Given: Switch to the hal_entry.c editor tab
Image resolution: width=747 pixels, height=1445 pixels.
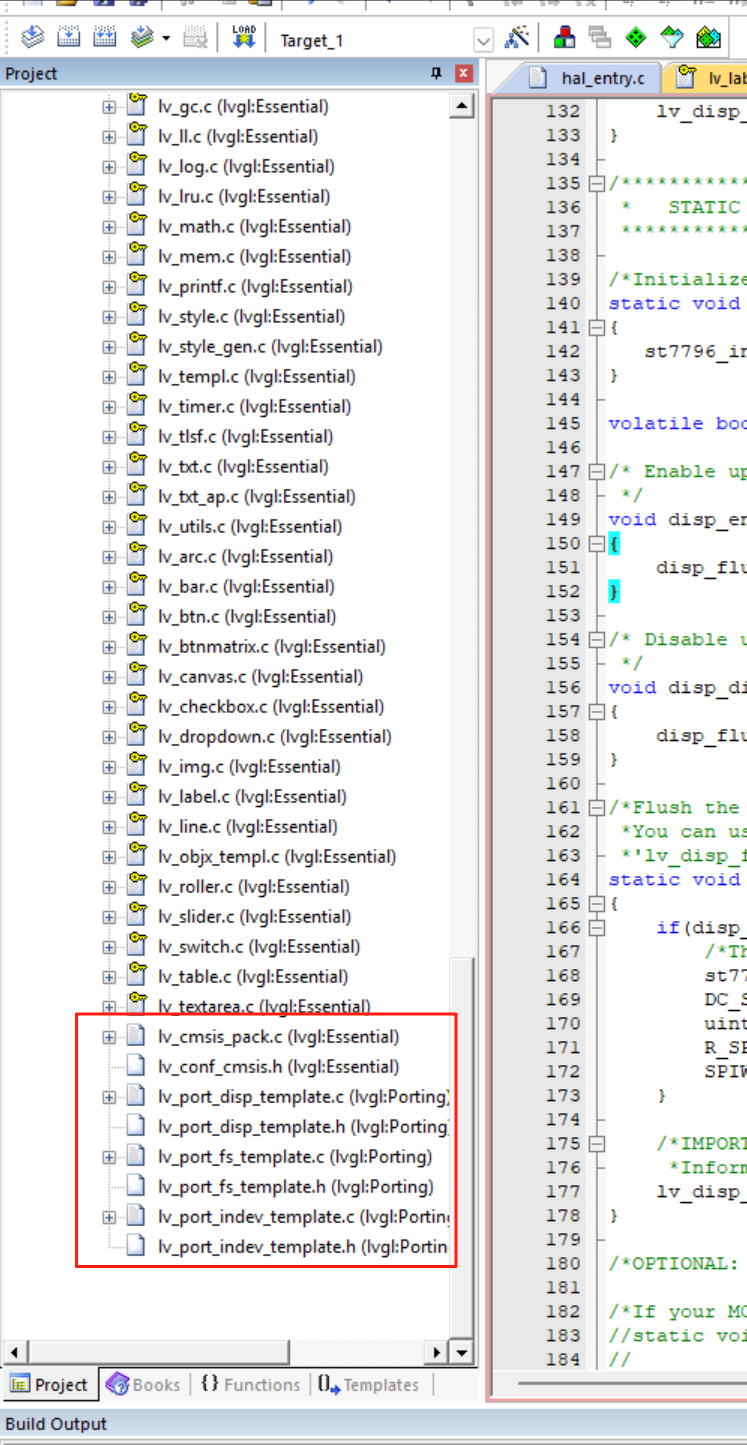Looking at the screenshot, I should 592,78.
